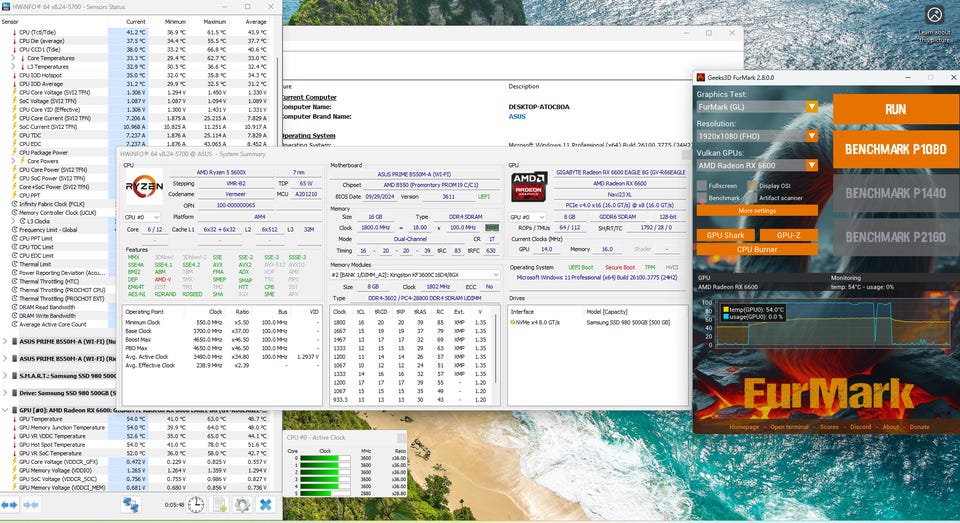Enable the Fullscreen checkbox in FurMark

click(702, 186)
